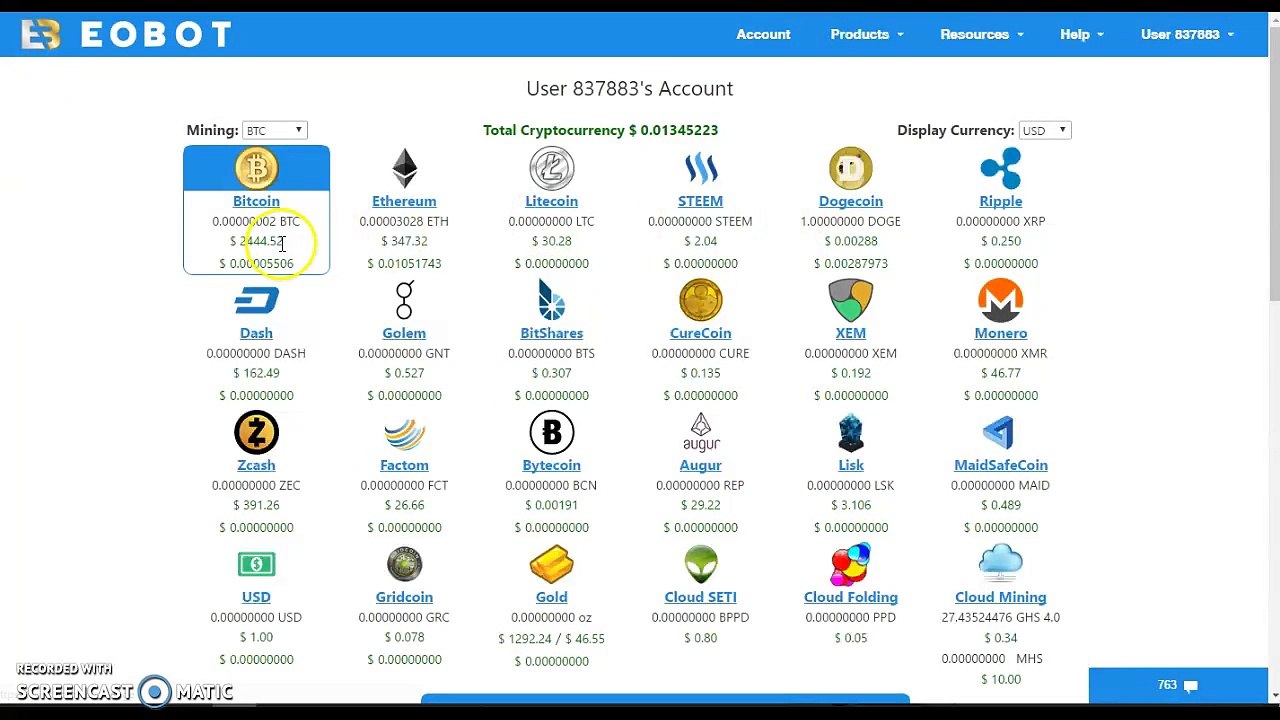Click the Zcash coin icon
Screen dimensions: 1280x720
pyautogui.click(x=256, y=432)
